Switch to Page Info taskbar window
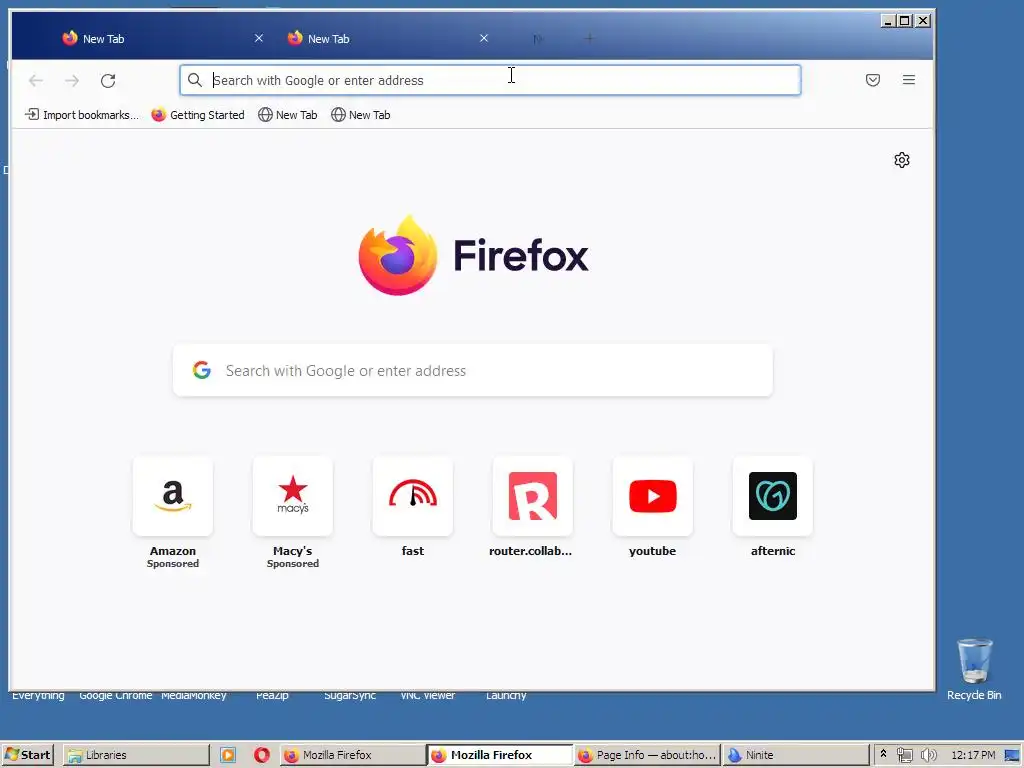1024x768 pixels. tap(647, 755)
